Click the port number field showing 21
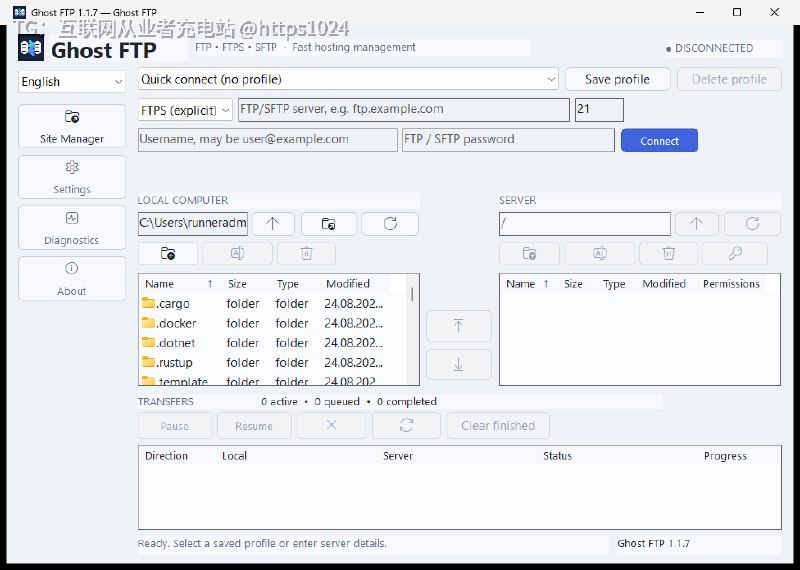The width and height of the screenshot is (800, 570). pyautogui.click(x=599, y=110)
